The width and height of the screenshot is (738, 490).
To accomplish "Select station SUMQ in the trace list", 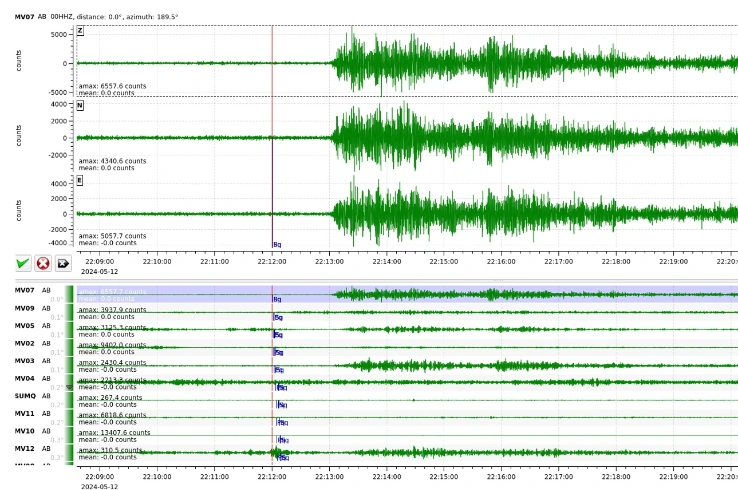I will click(25, 396).
